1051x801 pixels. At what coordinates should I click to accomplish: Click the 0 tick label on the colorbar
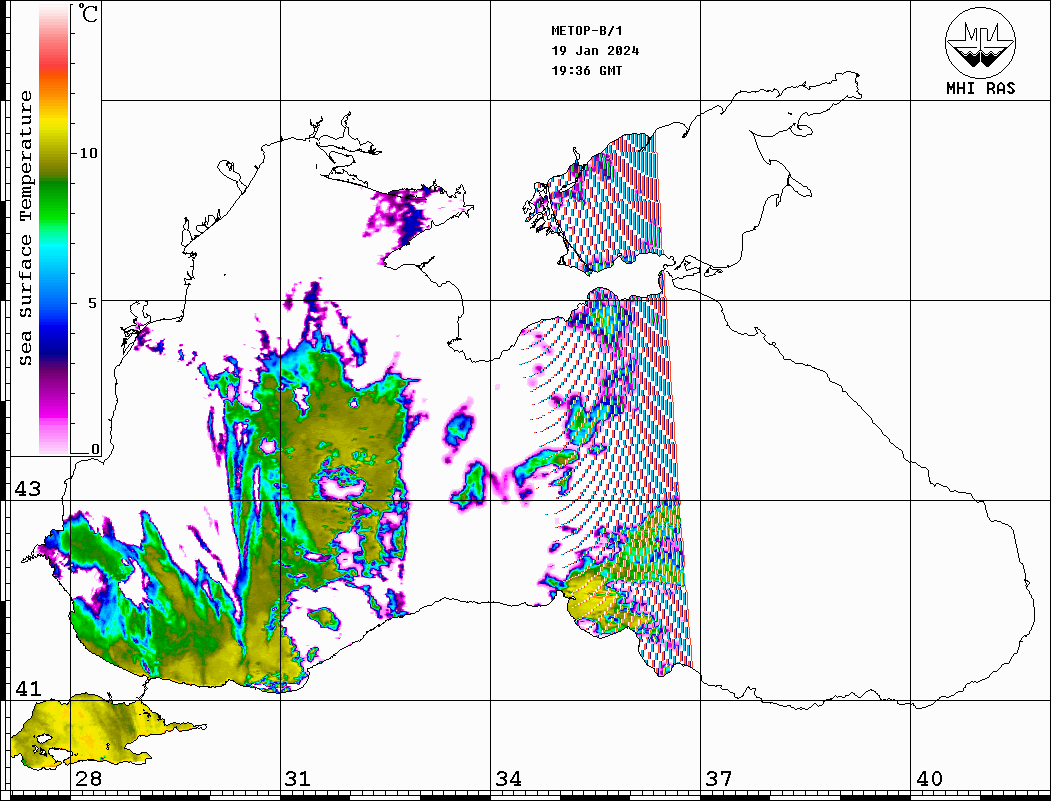pyautogui.click(x=95, y=449)
